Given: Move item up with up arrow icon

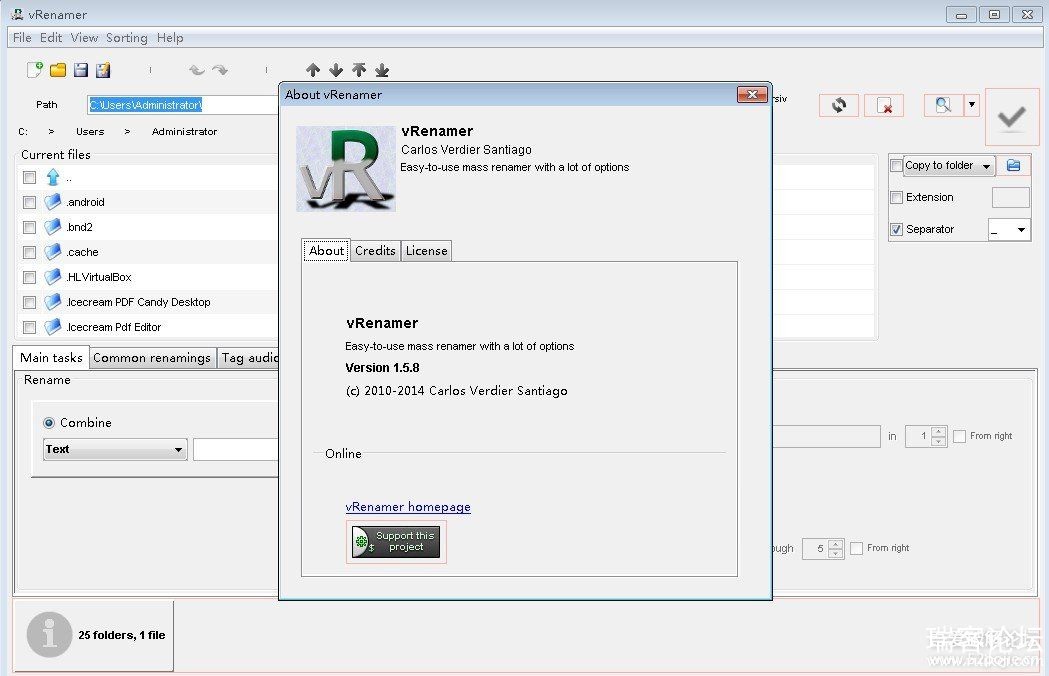Looking at the screenshot, I should tap(312, 70).
